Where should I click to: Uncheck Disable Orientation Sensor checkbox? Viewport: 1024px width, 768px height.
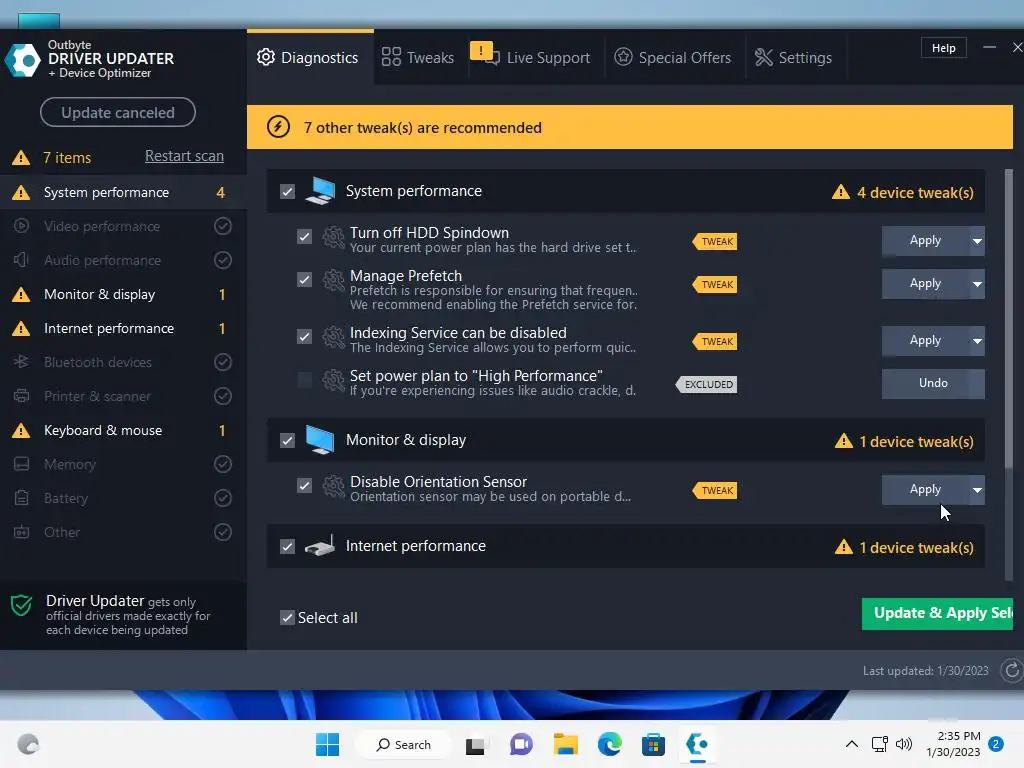304,485
